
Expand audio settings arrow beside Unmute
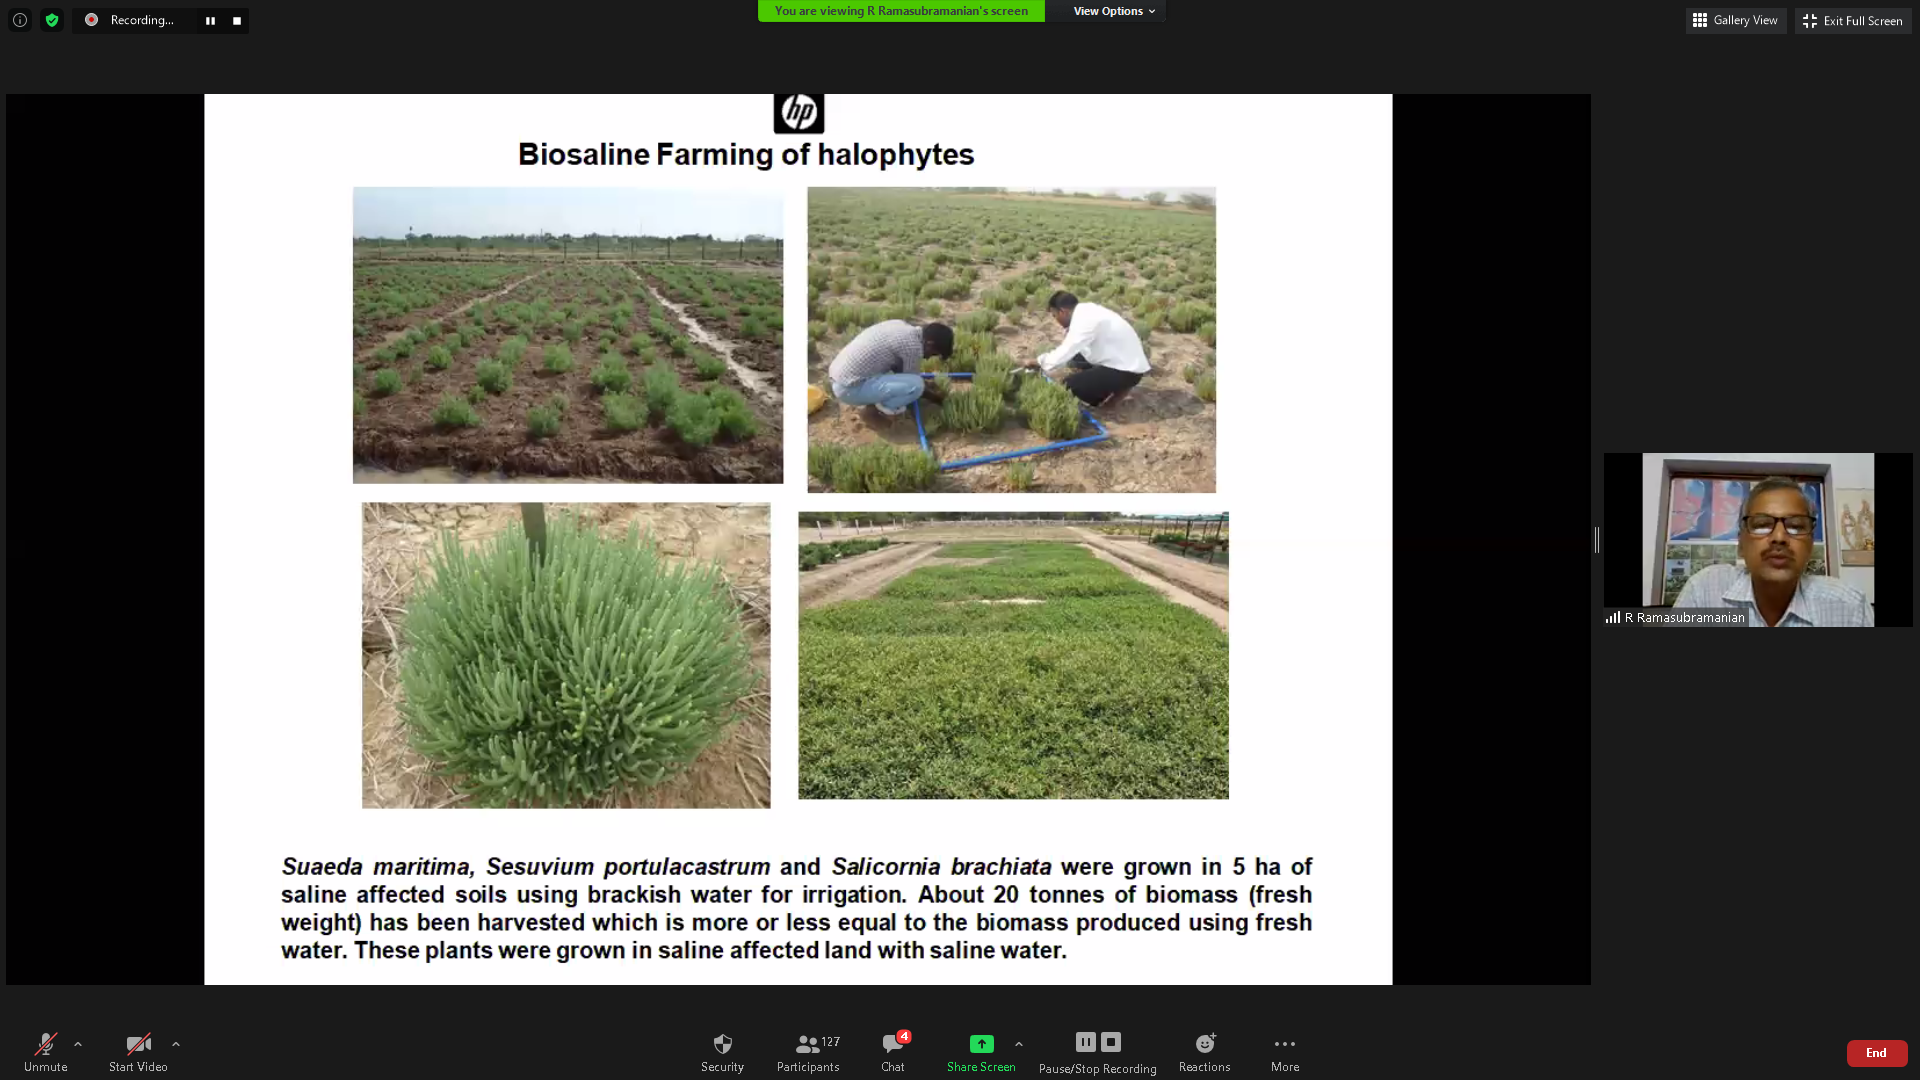pos(78,1044)
